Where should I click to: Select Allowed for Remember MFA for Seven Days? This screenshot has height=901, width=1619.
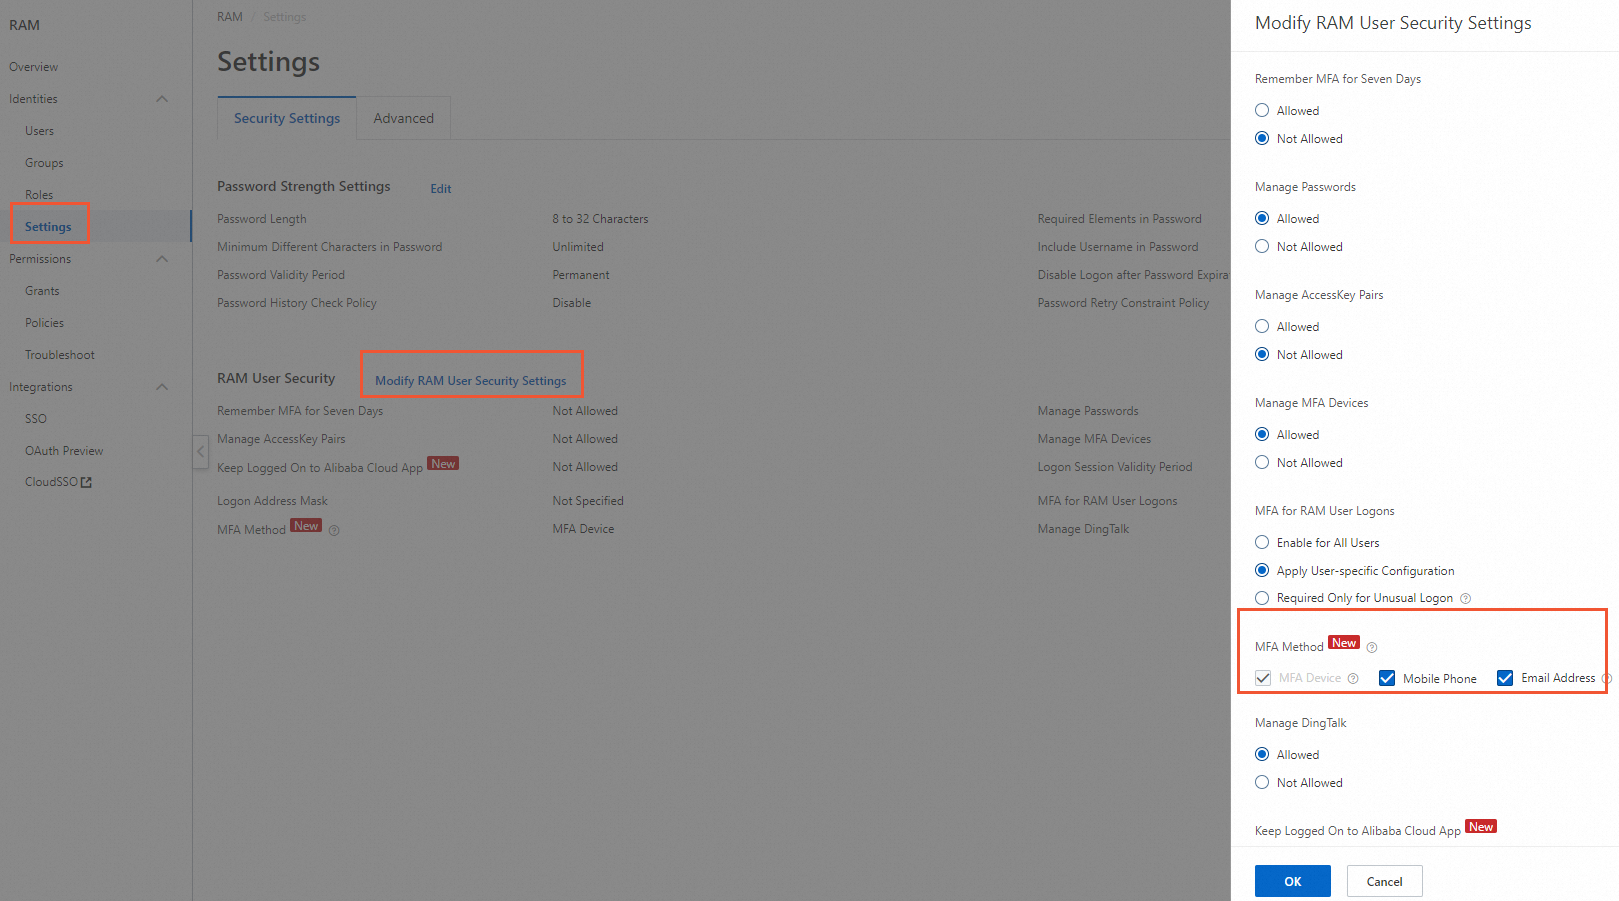[x=1262, y=110]
